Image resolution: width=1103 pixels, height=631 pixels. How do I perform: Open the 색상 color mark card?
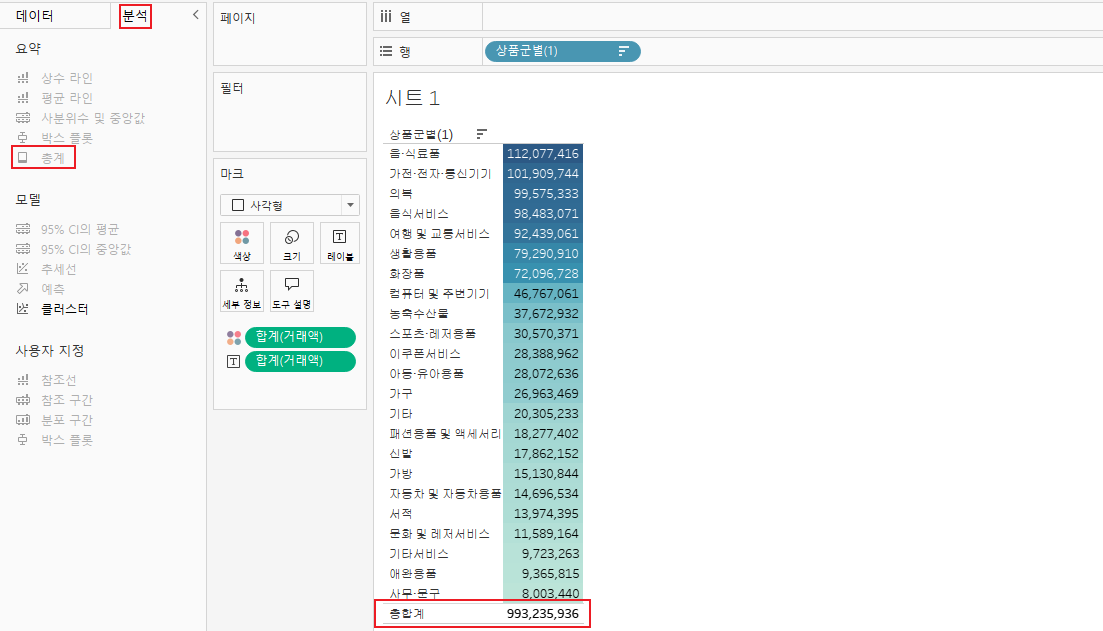pos(242,243)
